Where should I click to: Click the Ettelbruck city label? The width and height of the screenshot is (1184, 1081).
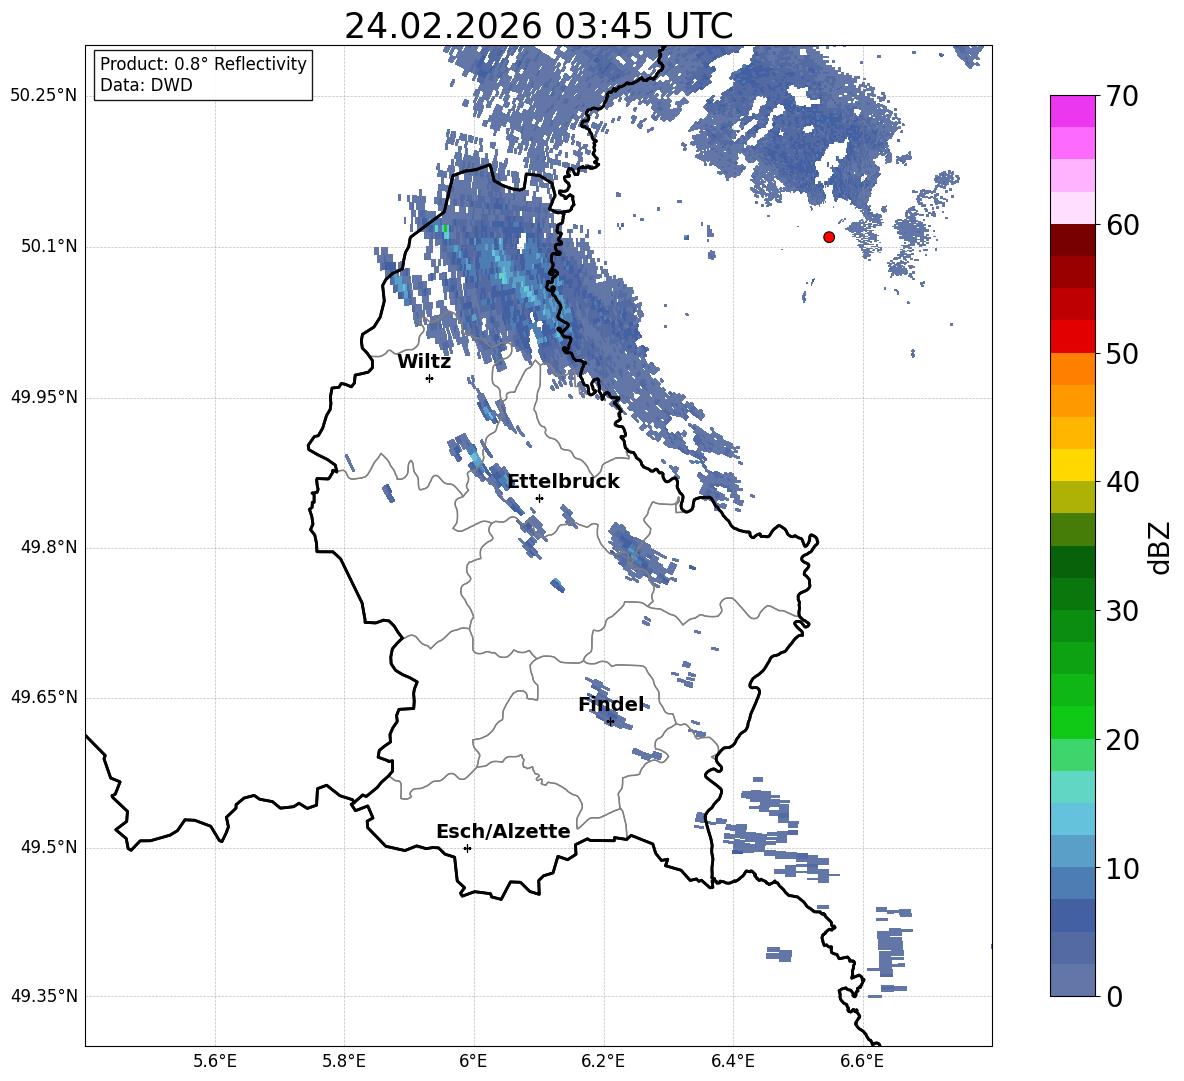(x=563, y=482)
